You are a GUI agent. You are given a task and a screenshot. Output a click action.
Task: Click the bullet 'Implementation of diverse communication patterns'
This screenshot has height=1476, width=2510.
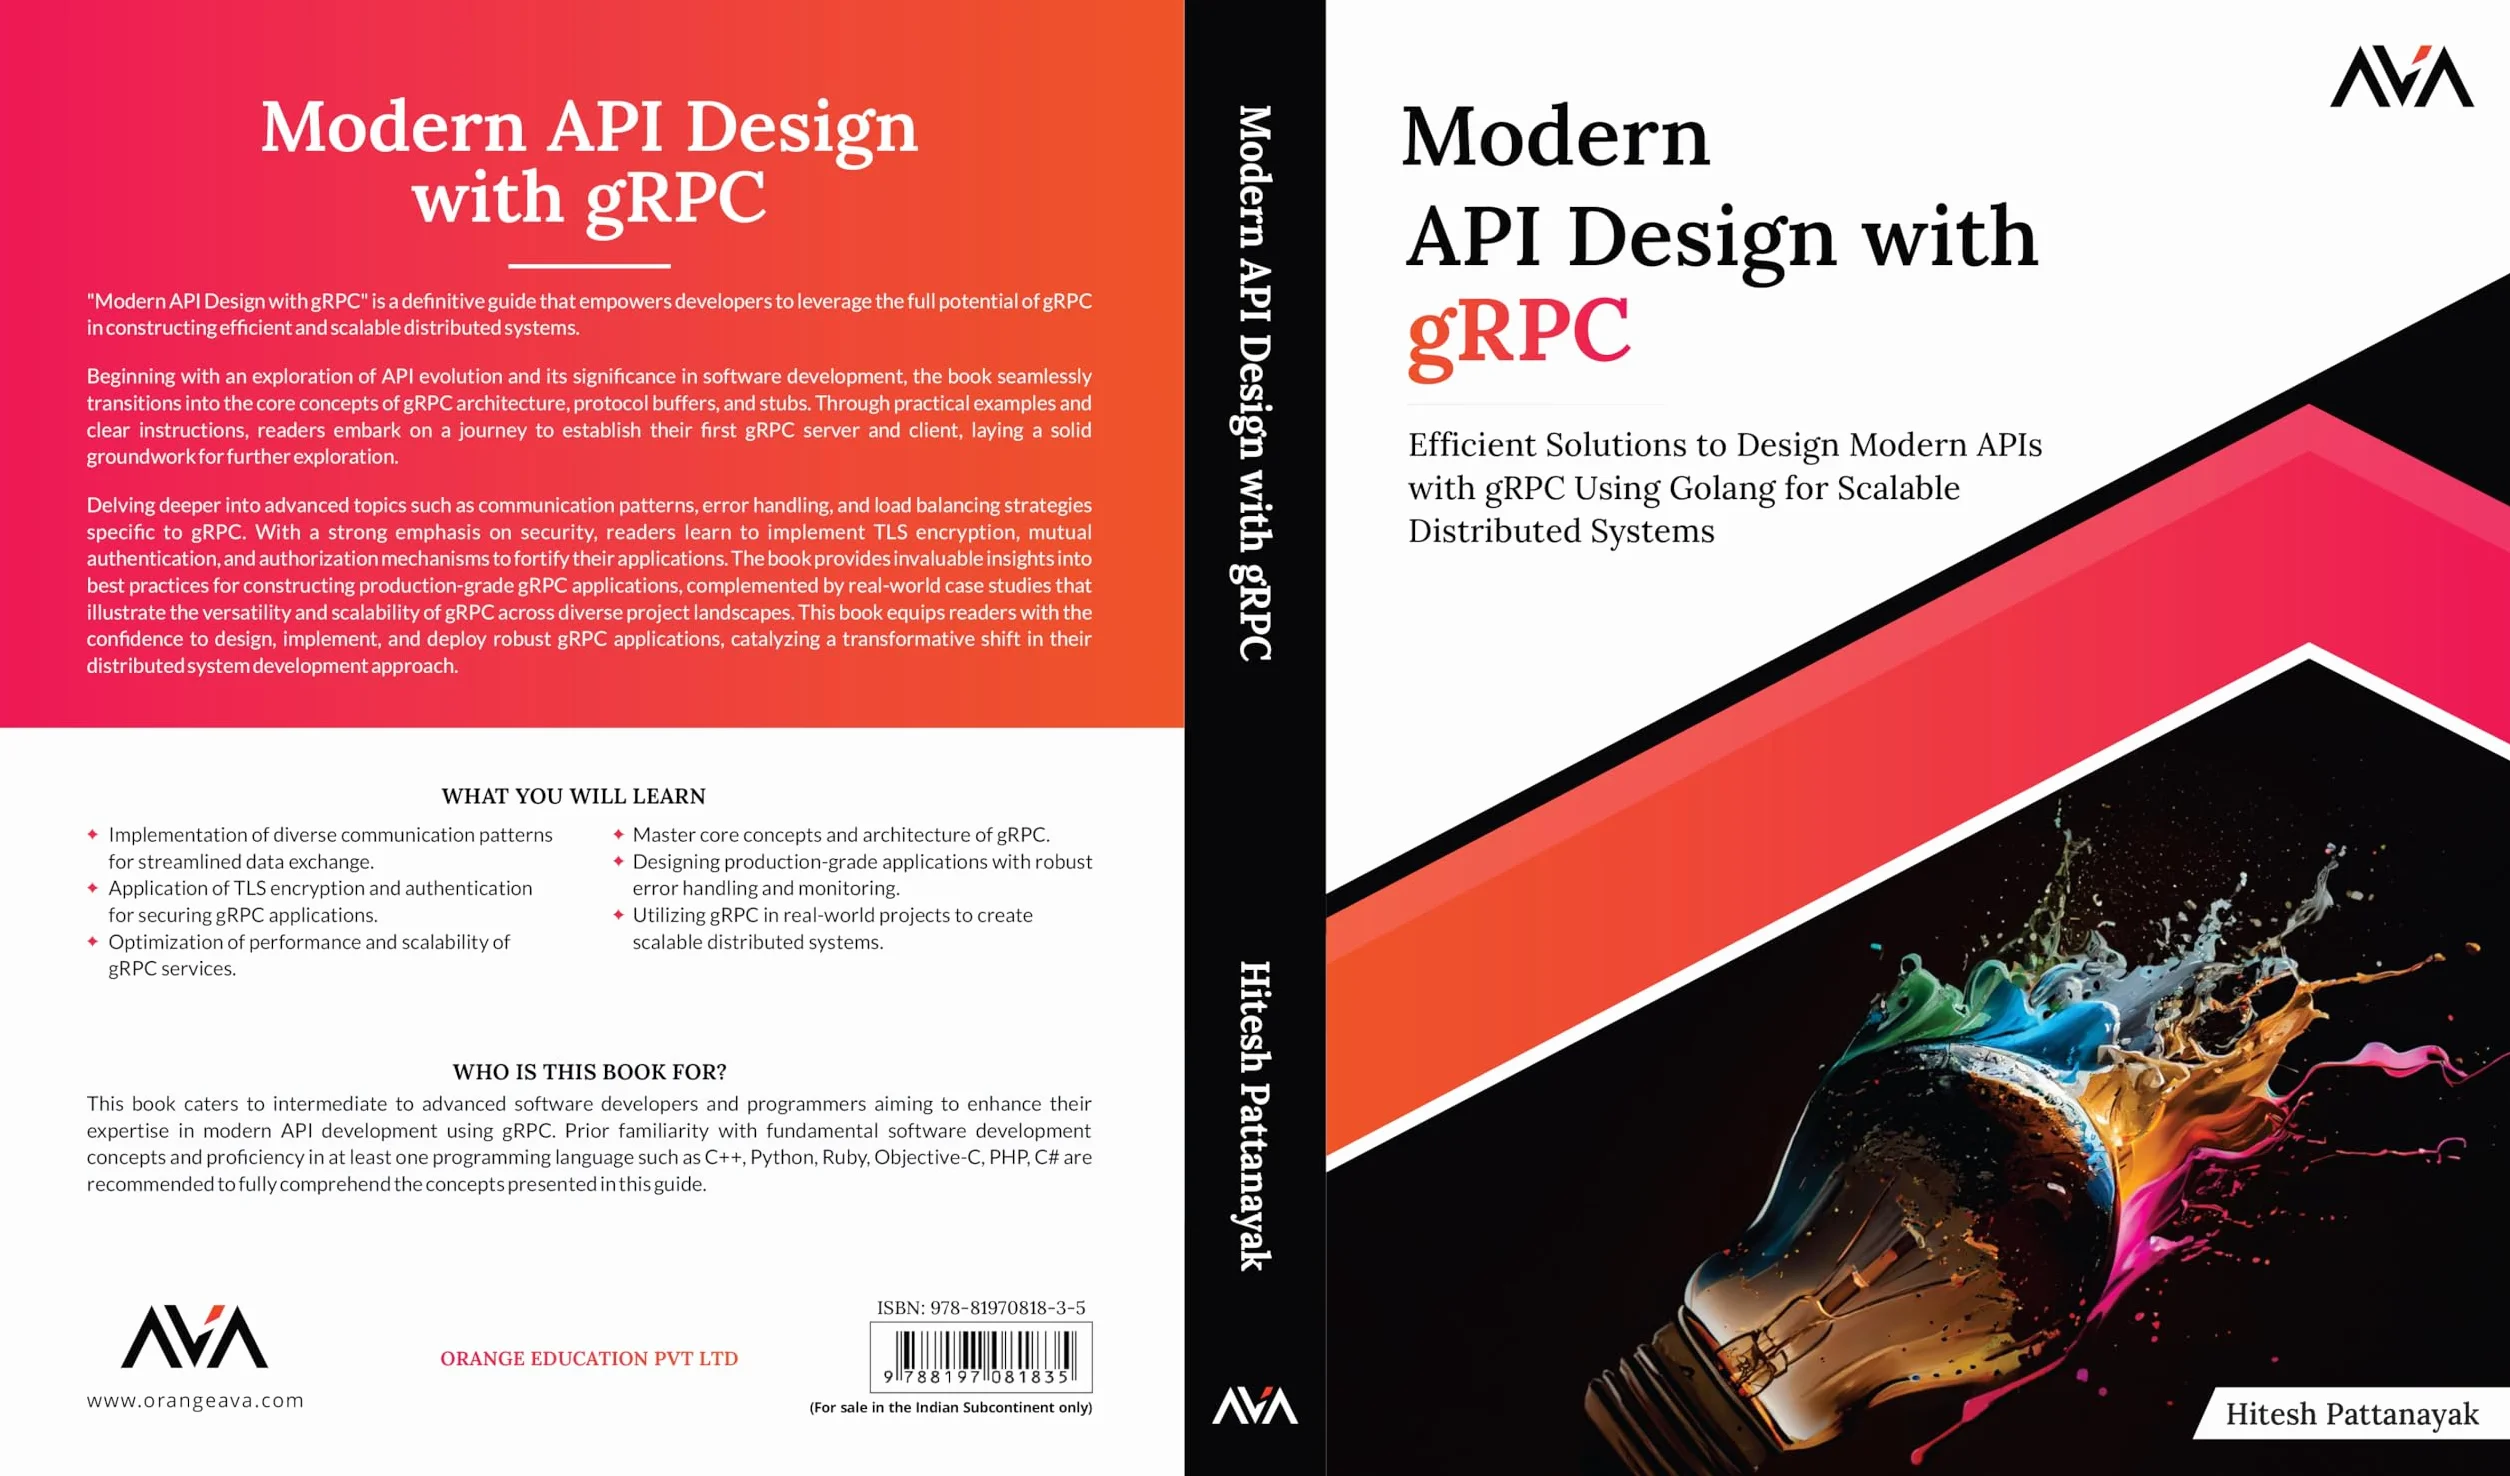coord(330,847)
